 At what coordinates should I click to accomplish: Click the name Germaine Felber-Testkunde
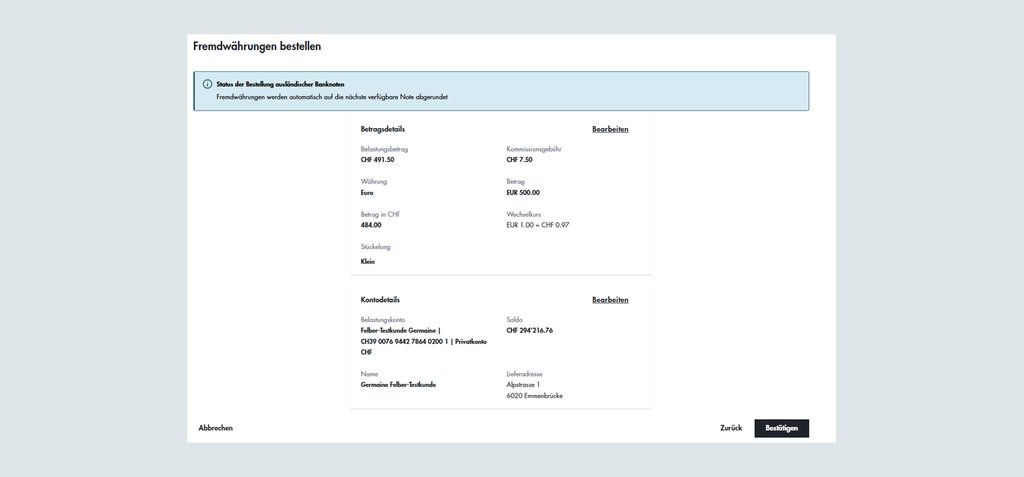(398, 385)
